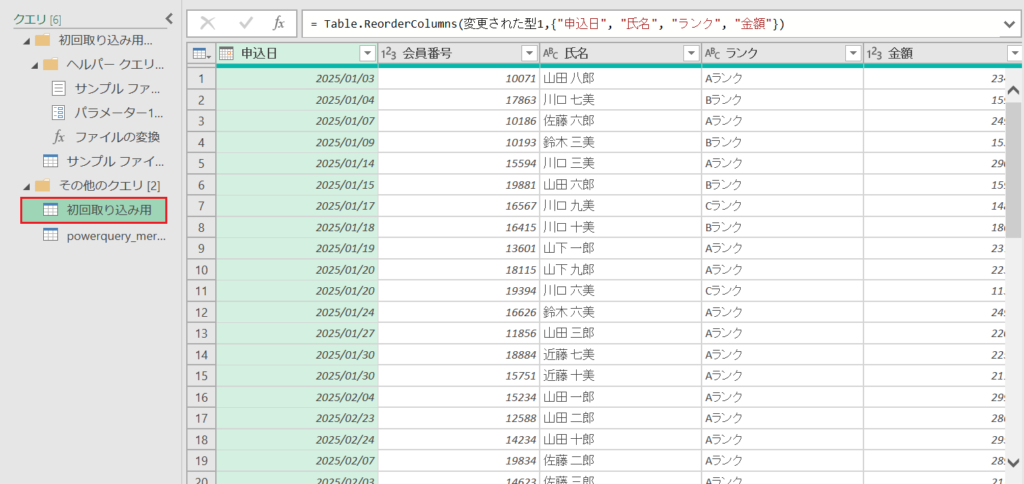Click the name cell 鈴木 三美
The height and width of the screenshot is (484, 1024).
click(x=620, y=142)
